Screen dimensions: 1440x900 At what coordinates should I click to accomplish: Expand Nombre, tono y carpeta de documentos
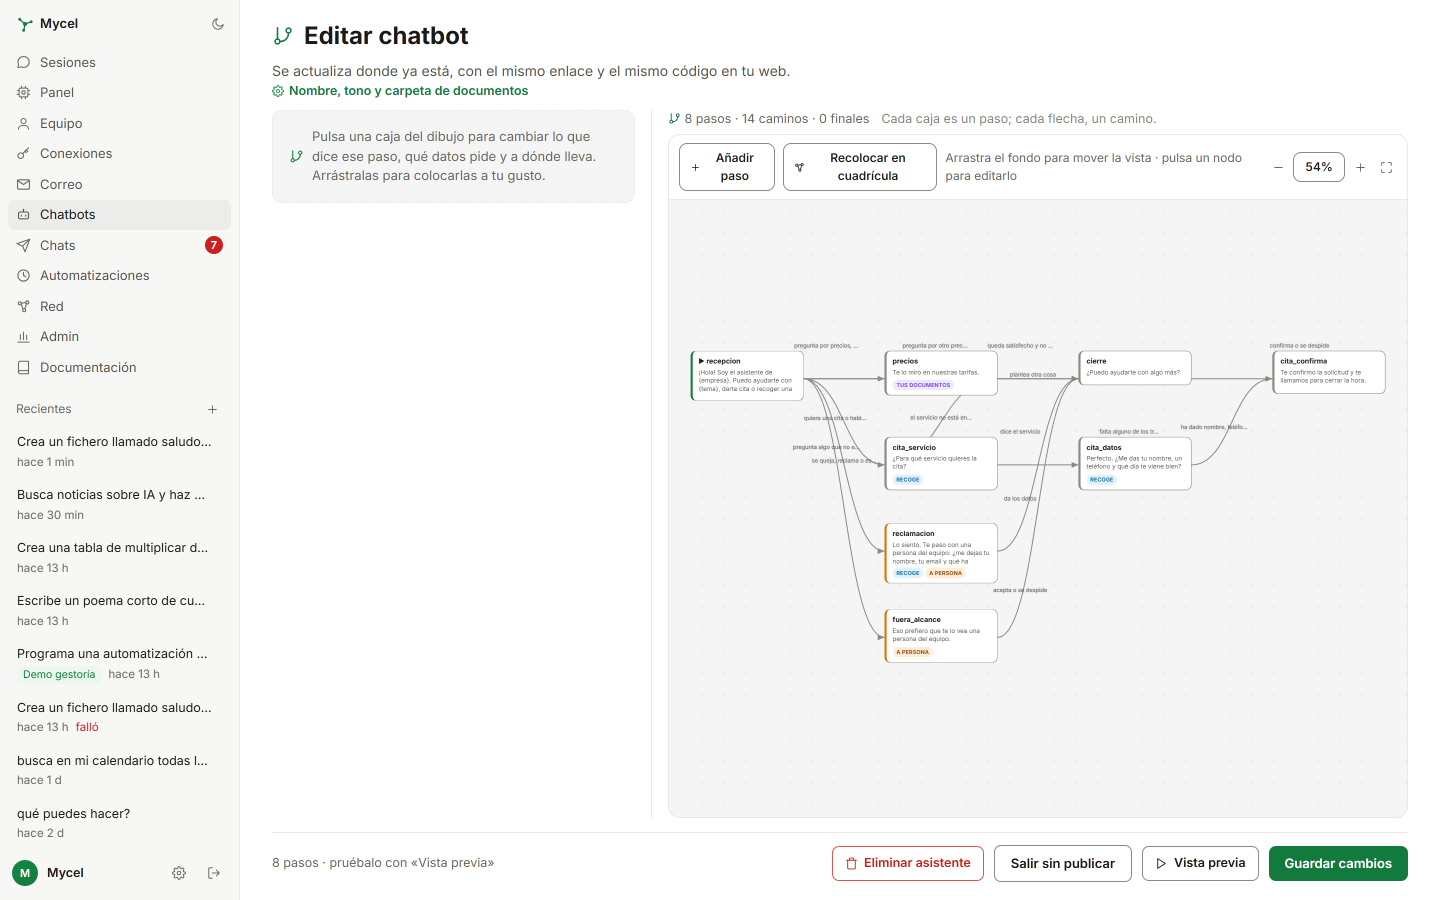pos(400,91)
